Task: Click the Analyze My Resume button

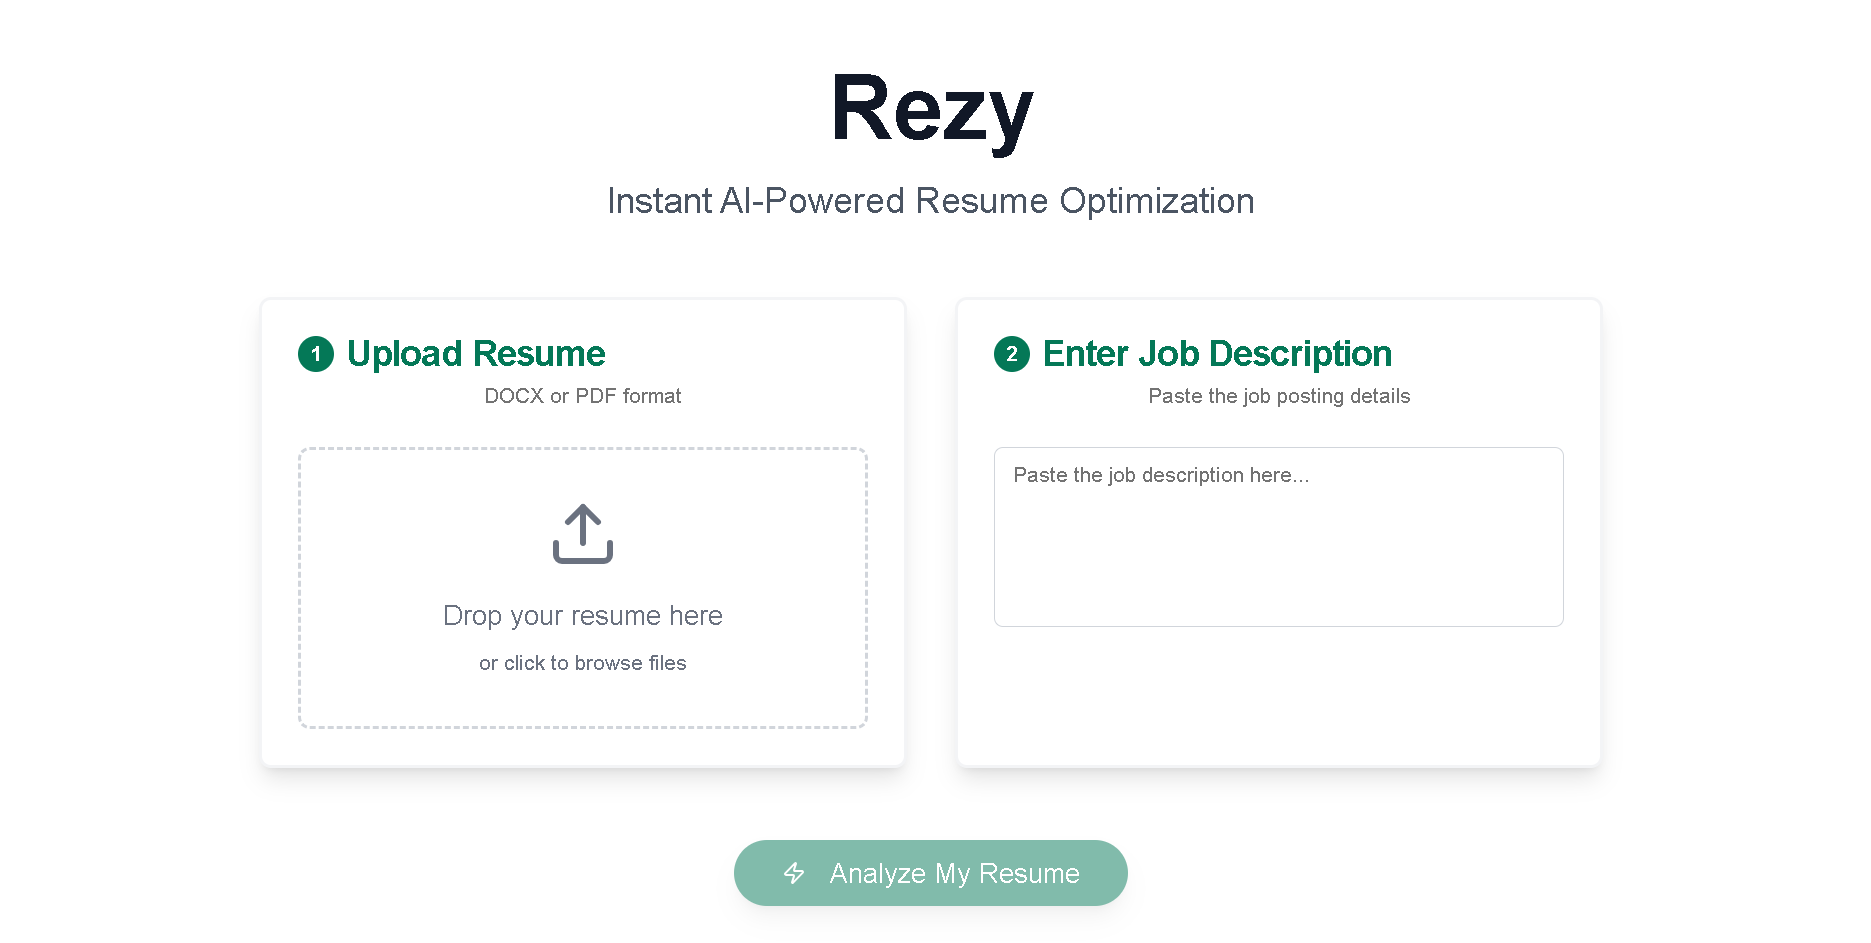Action: point(930,873)
